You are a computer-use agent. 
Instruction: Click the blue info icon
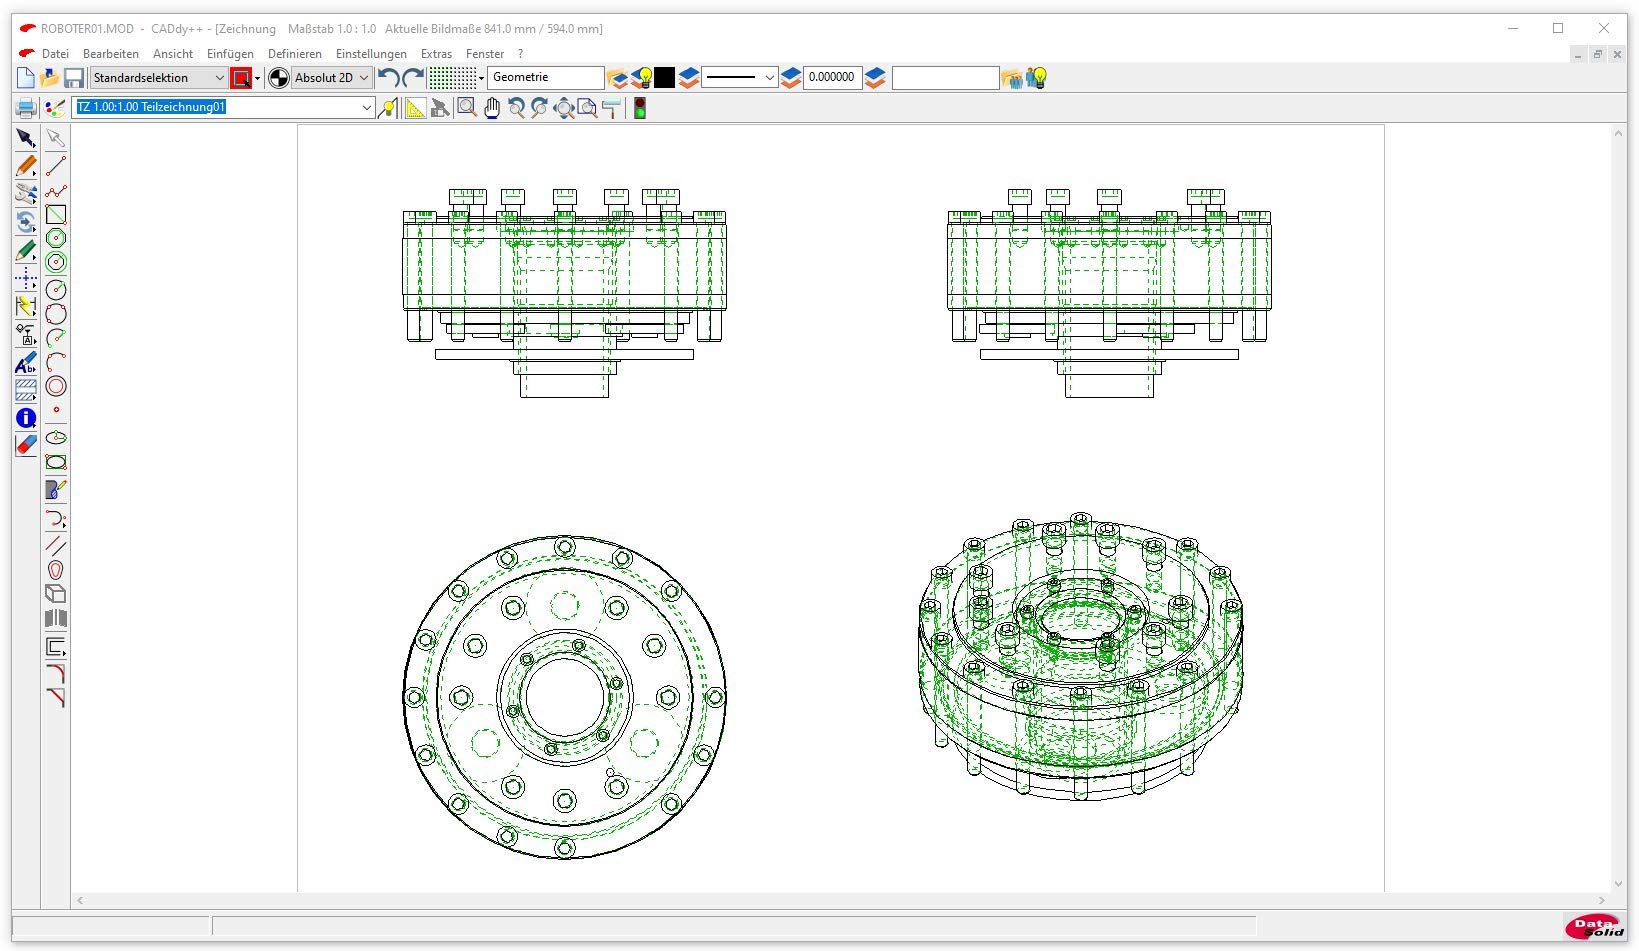[x=26, y=418]
